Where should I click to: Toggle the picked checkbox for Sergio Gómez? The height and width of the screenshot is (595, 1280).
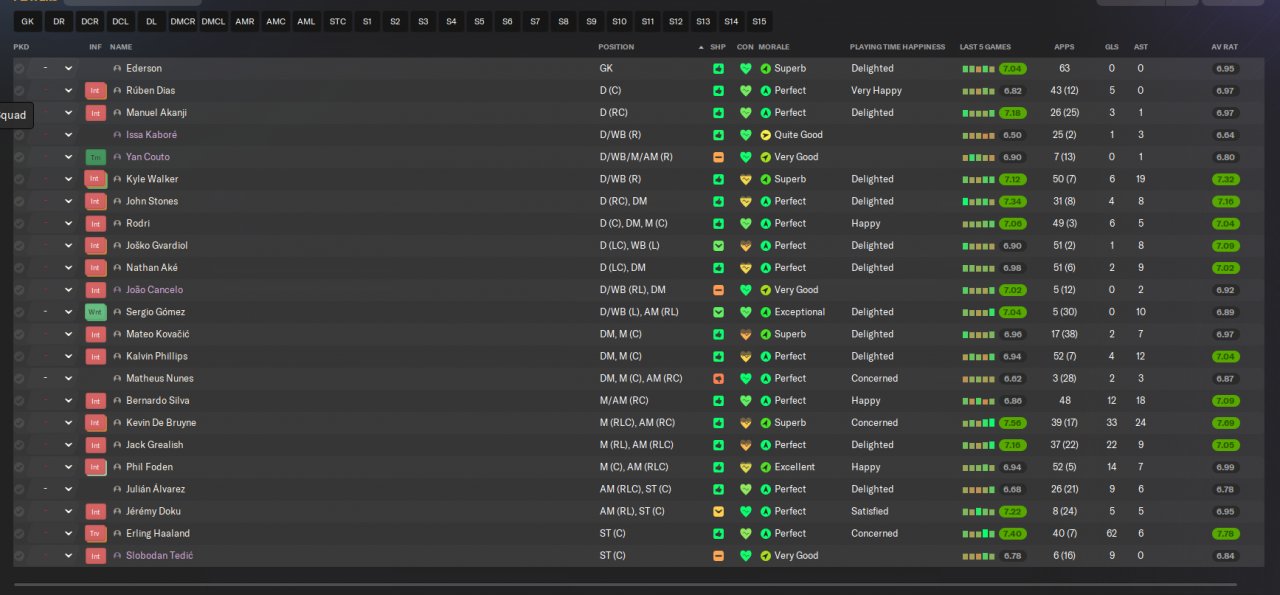19,312
